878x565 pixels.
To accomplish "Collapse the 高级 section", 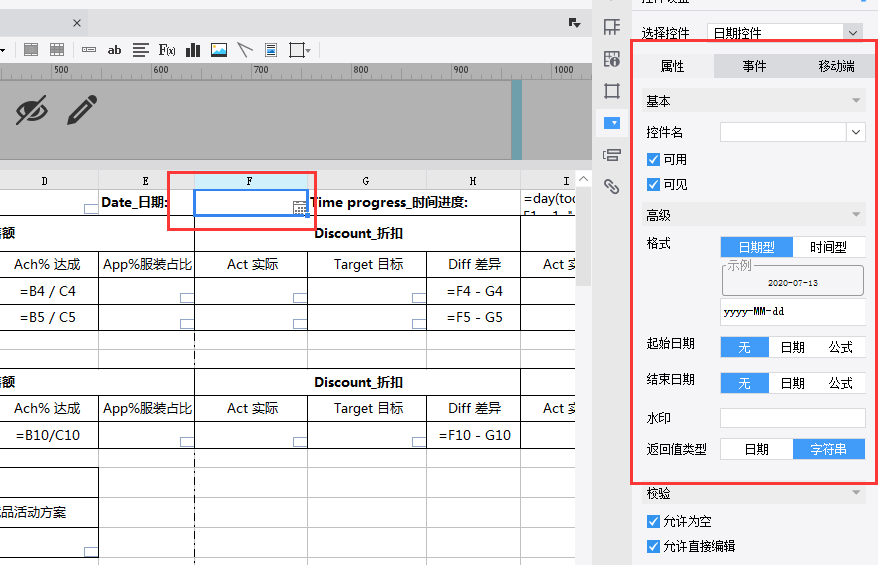I will [856, 214].
